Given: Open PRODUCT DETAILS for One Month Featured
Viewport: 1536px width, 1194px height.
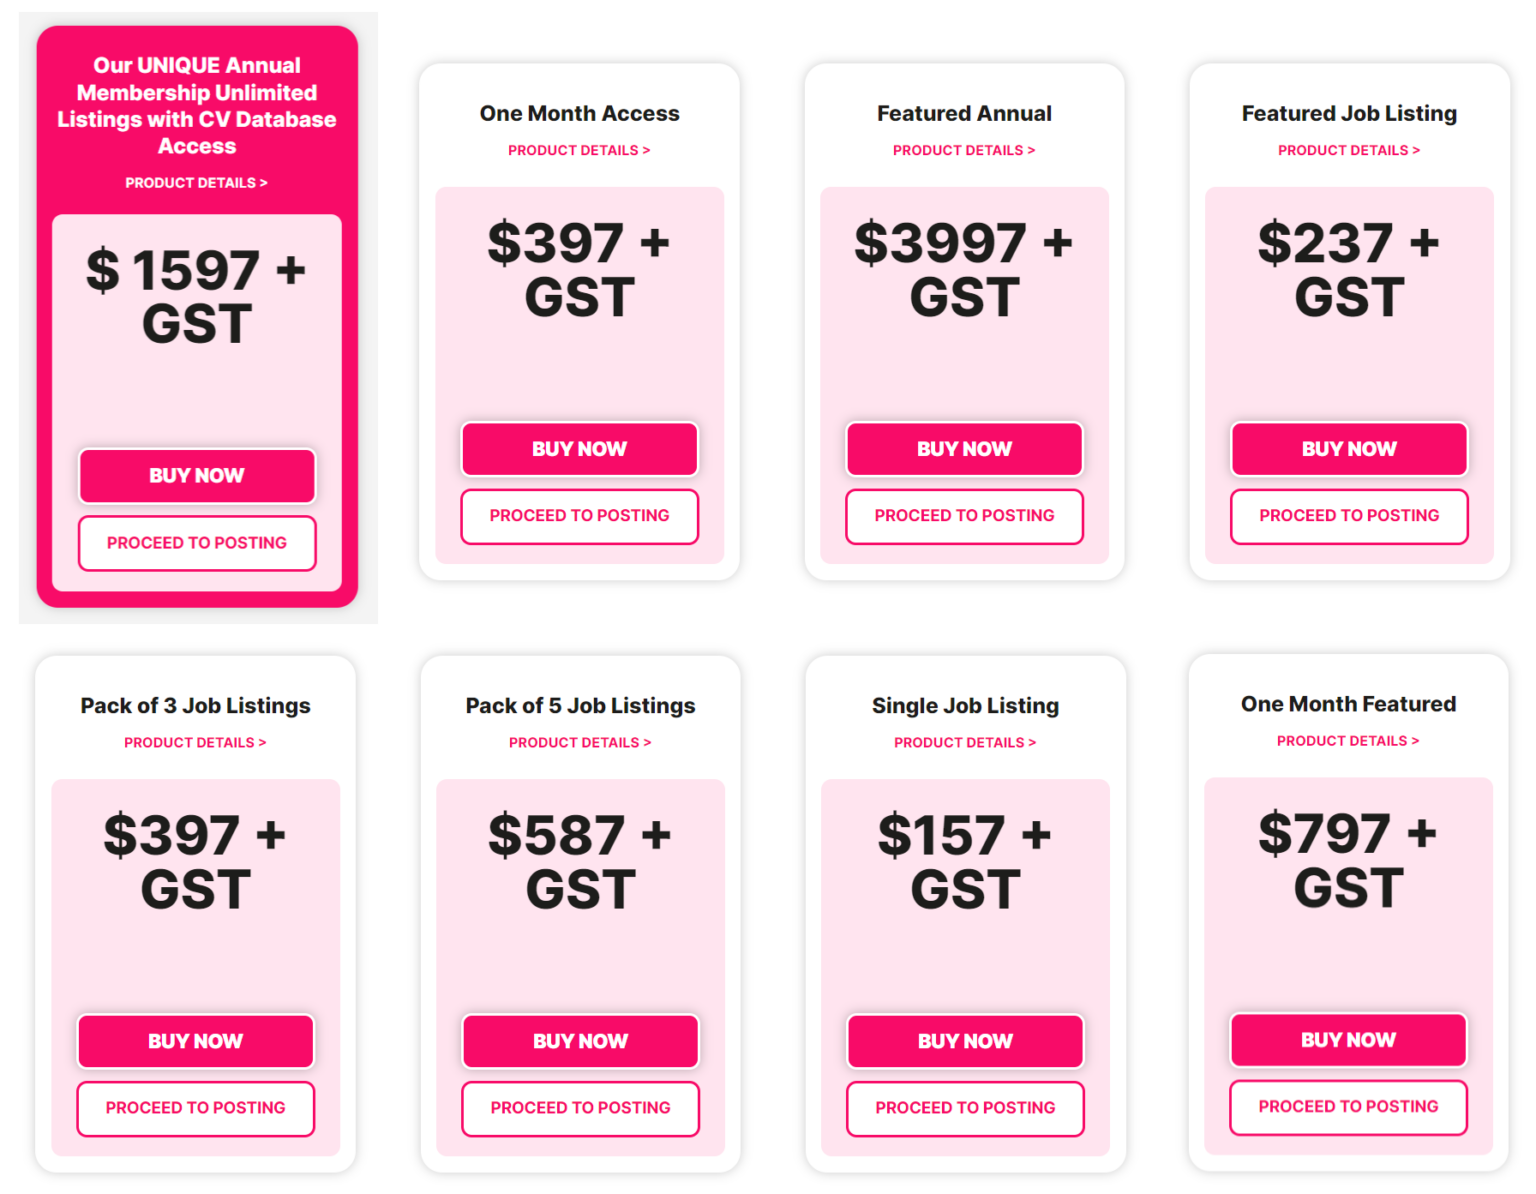Looking at the screenshot, I should click(x=1348, y=741).
